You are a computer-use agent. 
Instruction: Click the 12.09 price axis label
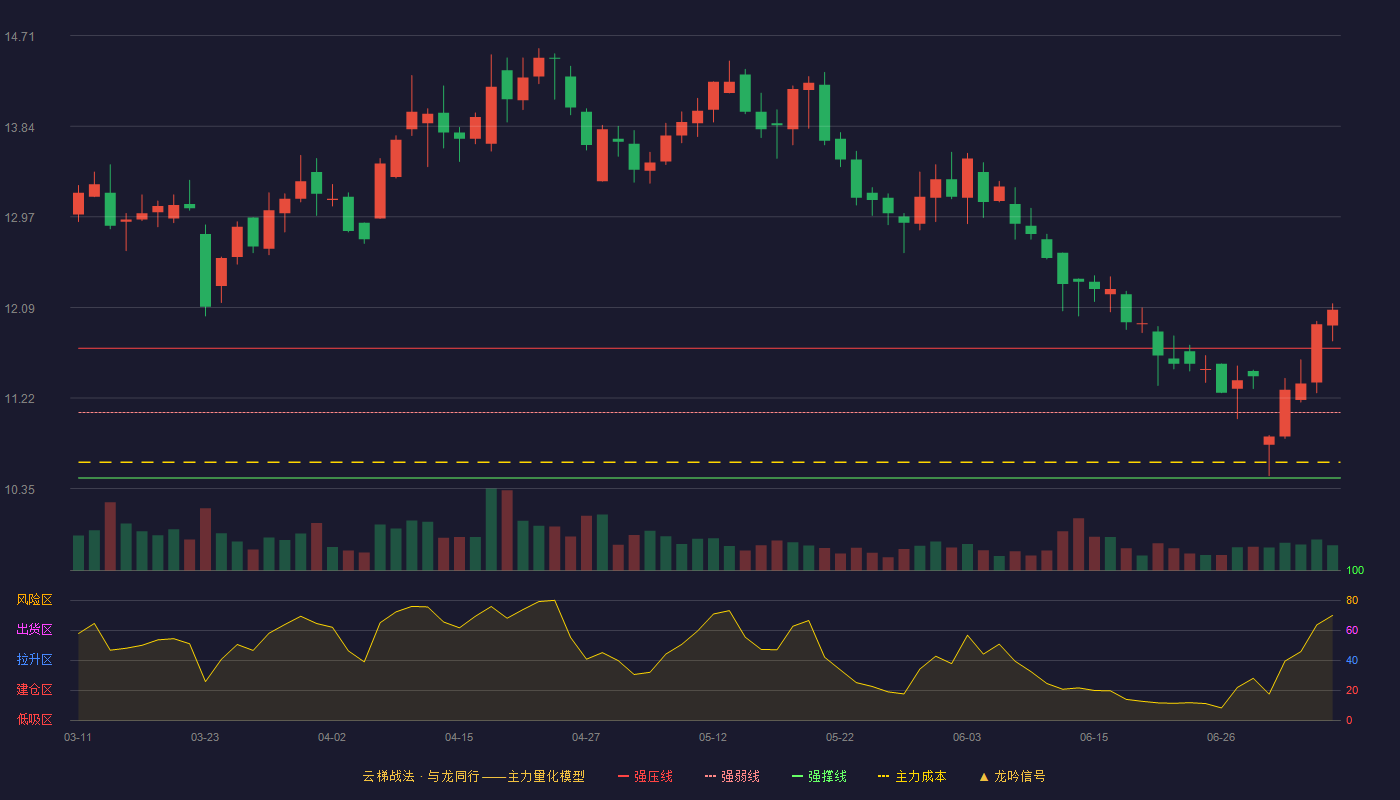click(19, 308)
